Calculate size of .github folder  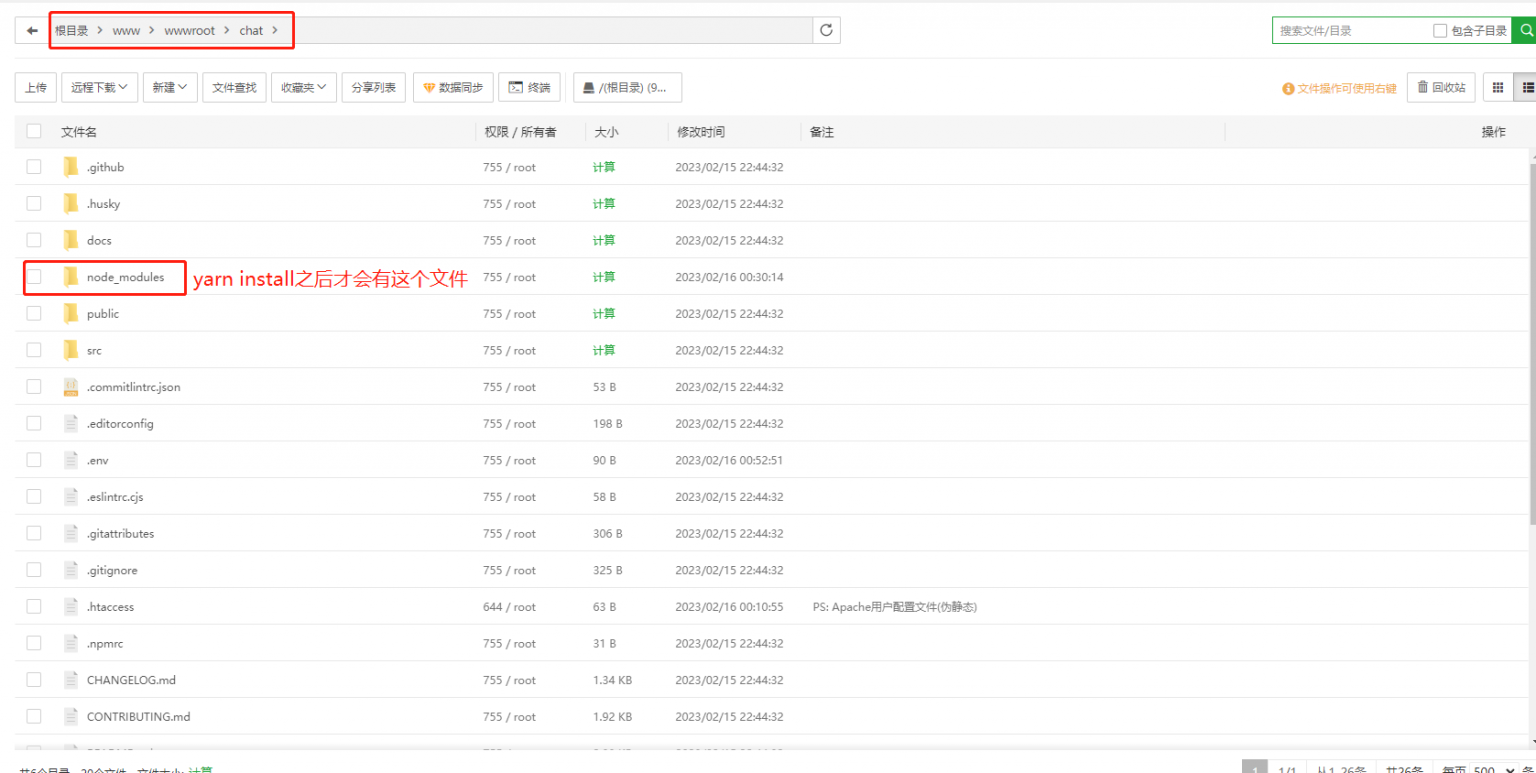point(604,167)
